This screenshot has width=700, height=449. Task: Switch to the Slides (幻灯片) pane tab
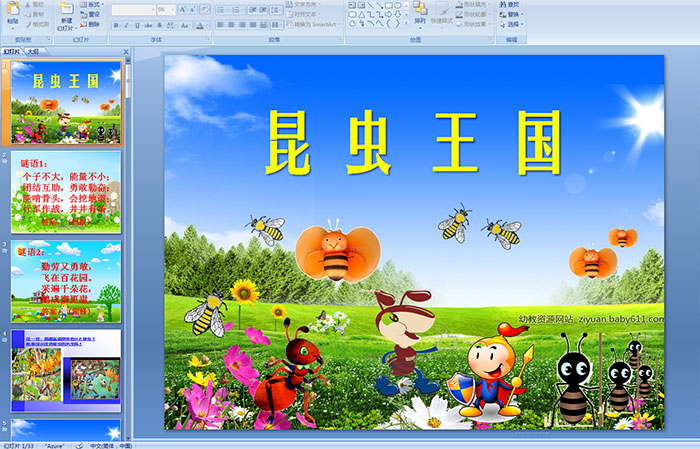(11, 52)
